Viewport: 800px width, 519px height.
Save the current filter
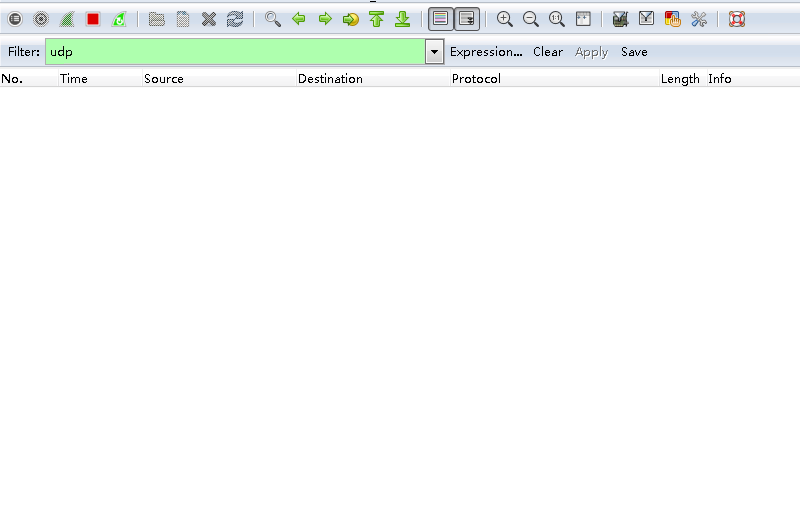[x=634, y=52]
